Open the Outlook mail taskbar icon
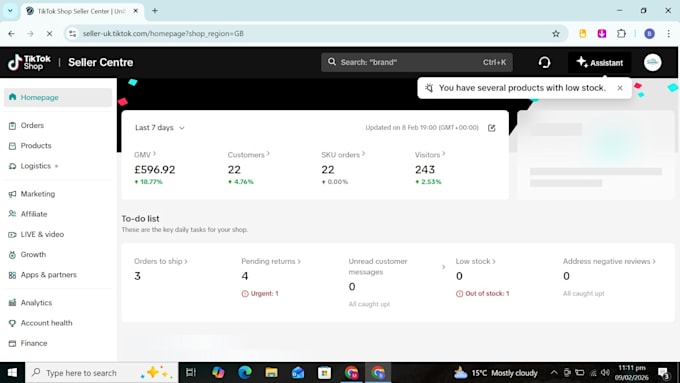Image resolution: width=680 pixels, height=383 pixels. point(298,373)
